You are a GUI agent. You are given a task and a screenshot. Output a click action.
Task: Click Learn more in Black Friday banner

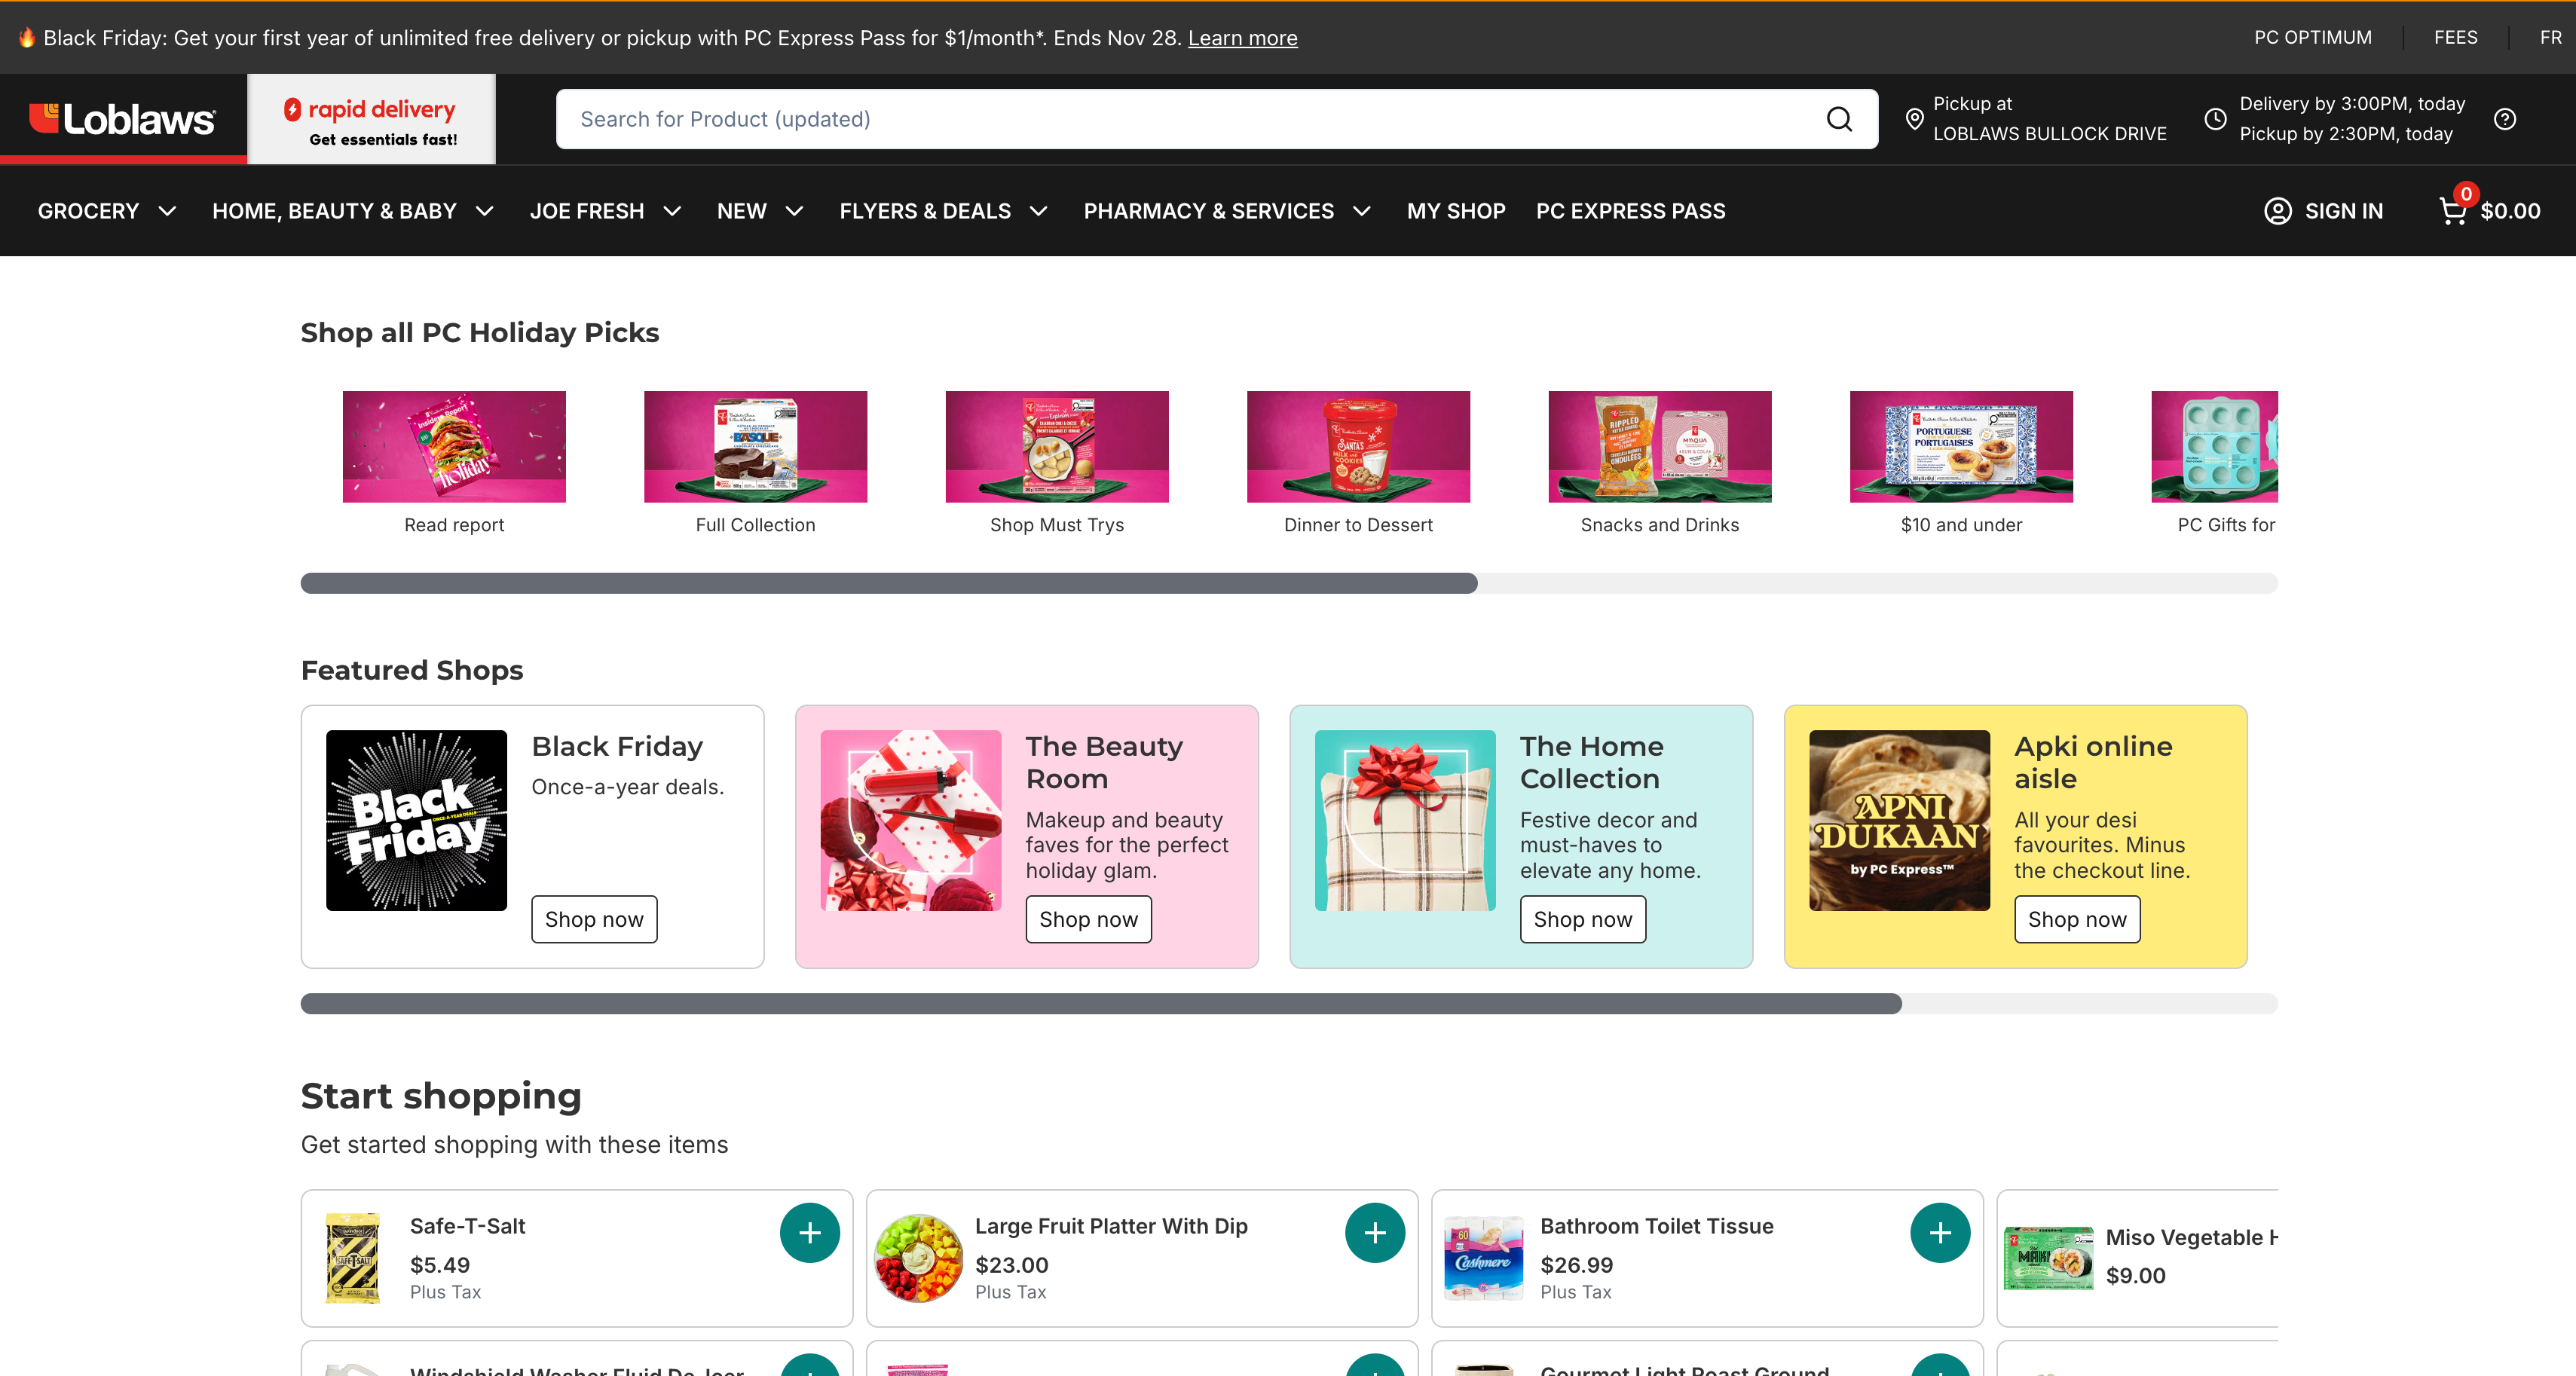click(1243, 38)
